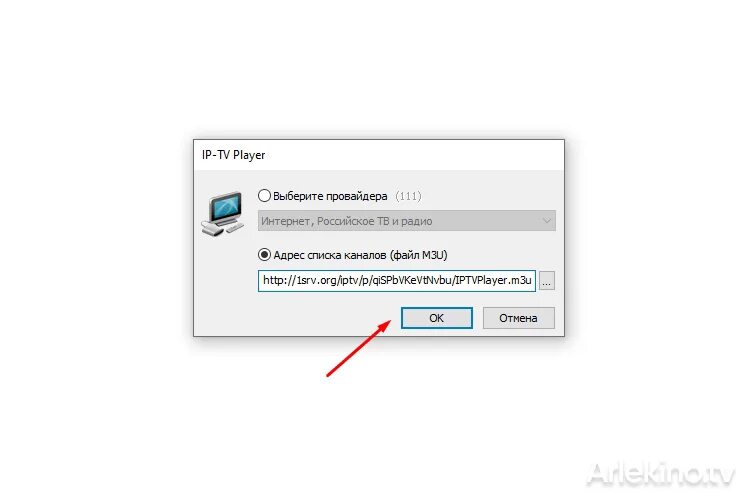Image resolution: width=750 pixels, height=500 pixels.
Task: Click the "(файл M3U)" part of the label
Action: point(419,255)
